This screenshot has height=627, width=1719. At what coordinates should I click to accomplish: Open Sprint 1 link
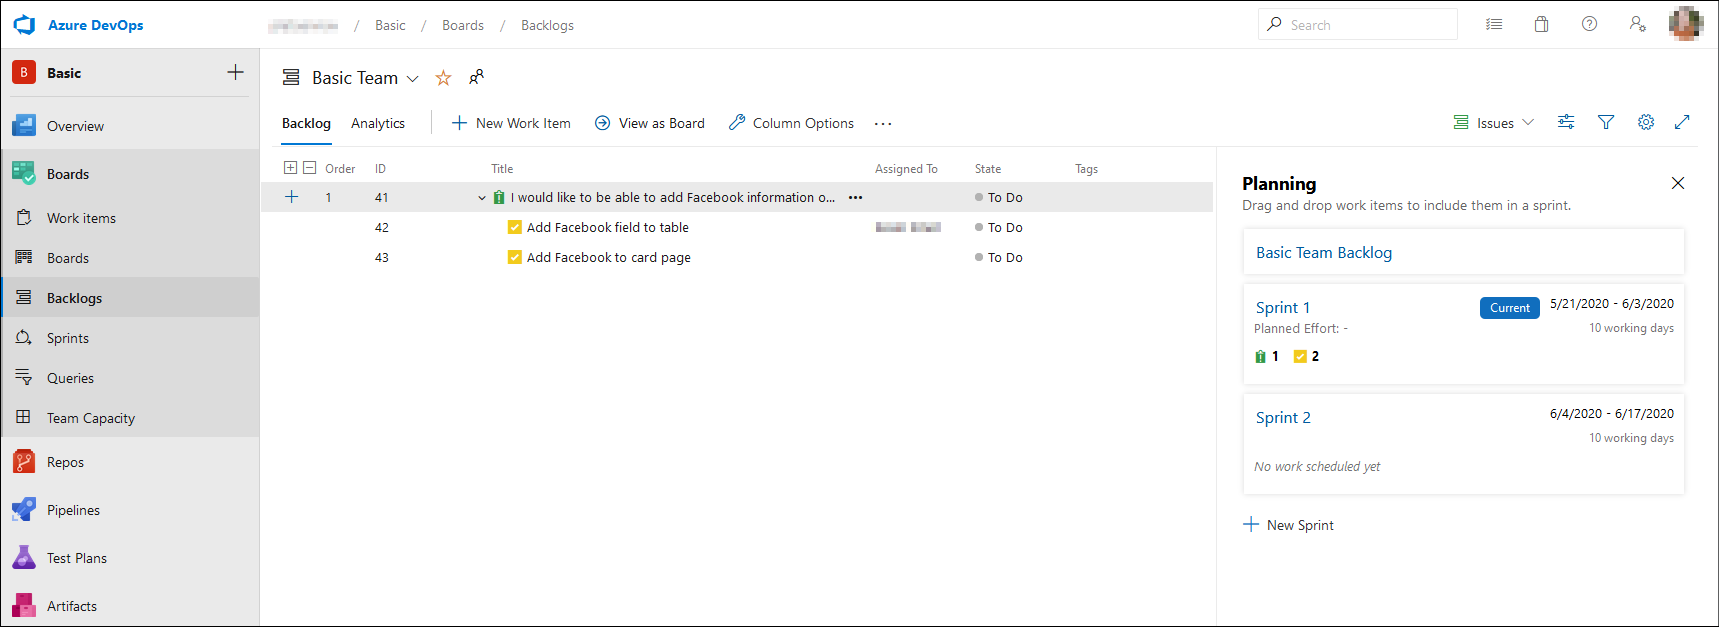pyautogui.click(x=1283, y=308)
